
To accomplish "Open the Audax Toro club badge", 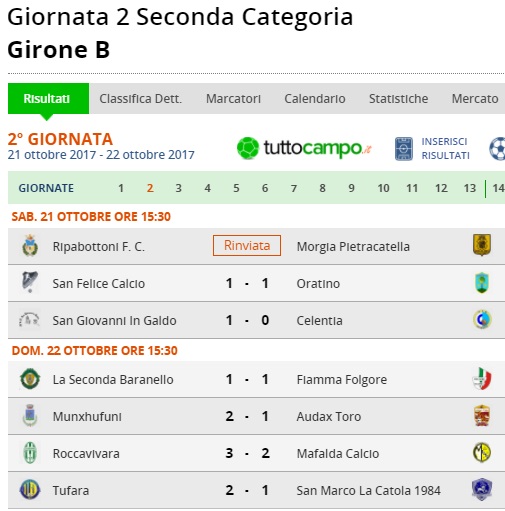I will (482, 416).
